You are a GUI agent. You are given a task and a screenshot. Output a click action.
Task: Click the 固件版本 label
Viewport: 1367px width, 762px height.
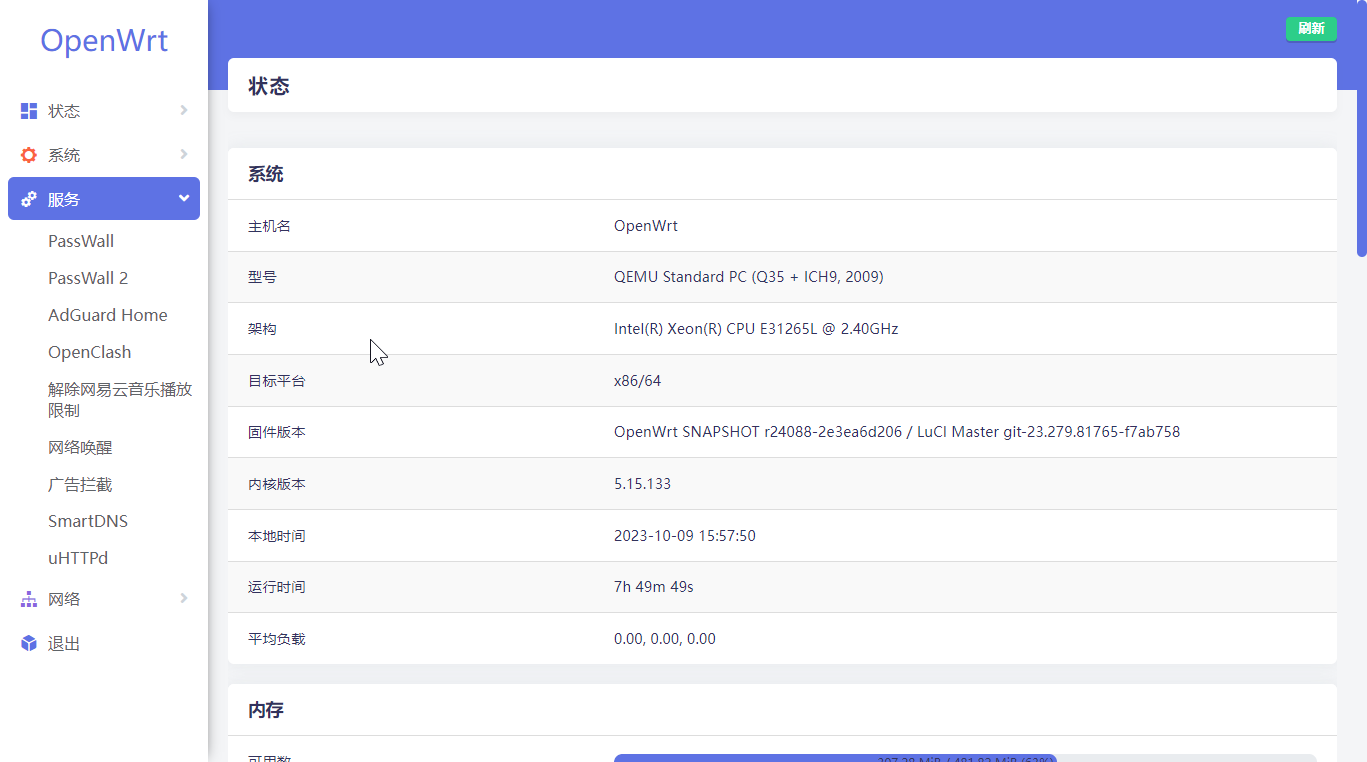[277, 432]
